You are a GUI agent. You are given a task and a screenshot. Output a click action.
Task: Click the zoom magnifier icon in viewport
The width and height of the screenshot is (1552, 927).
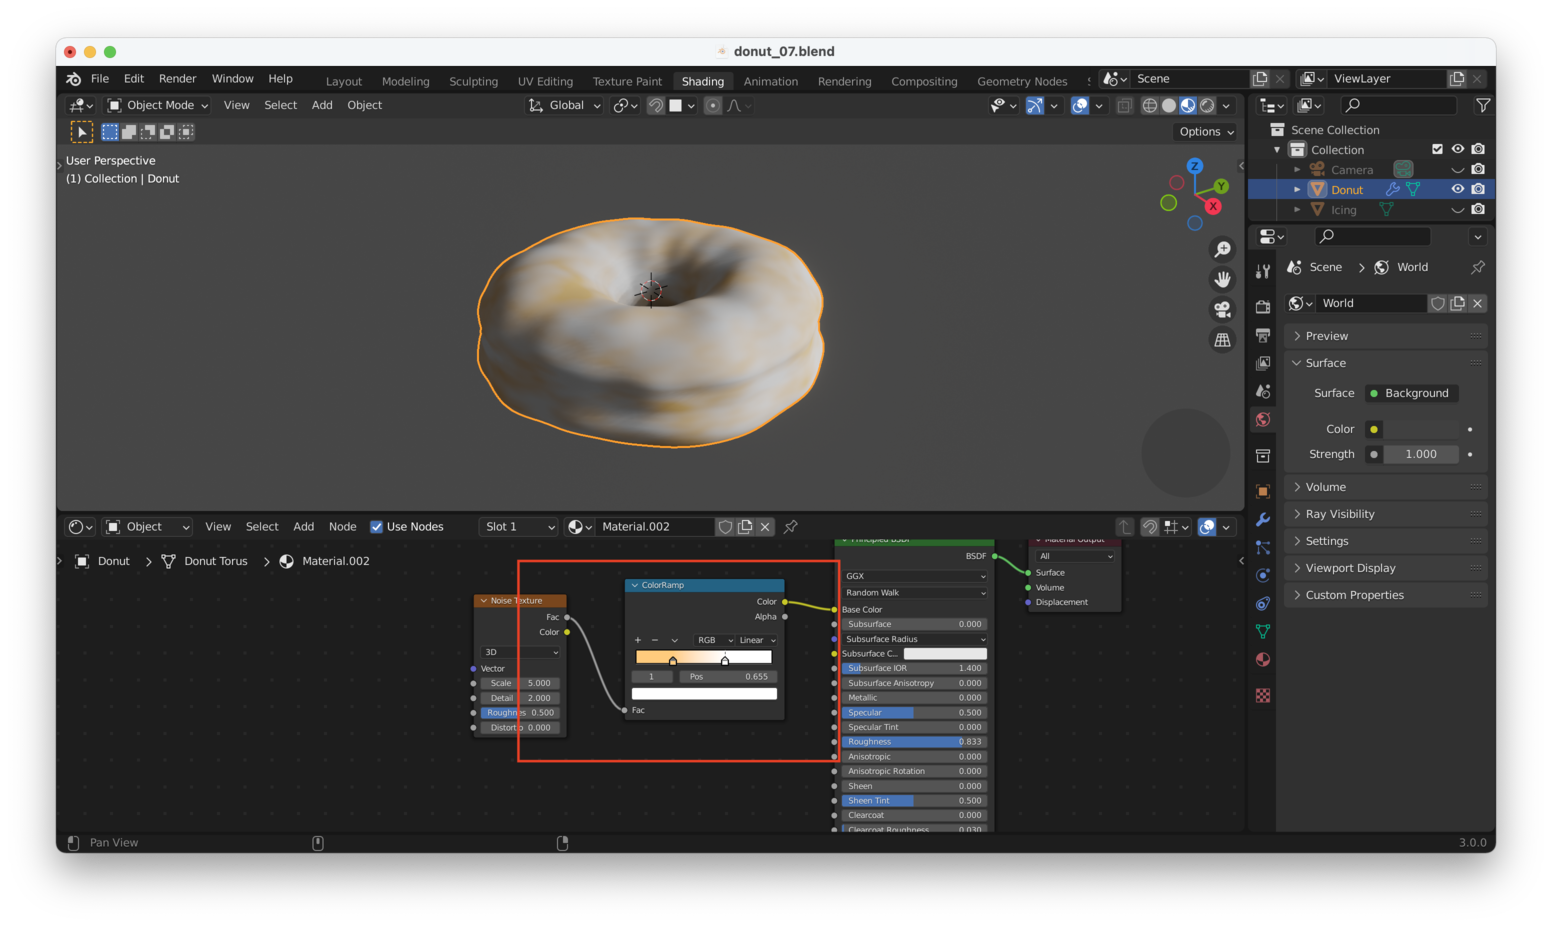click(1222, 249)
